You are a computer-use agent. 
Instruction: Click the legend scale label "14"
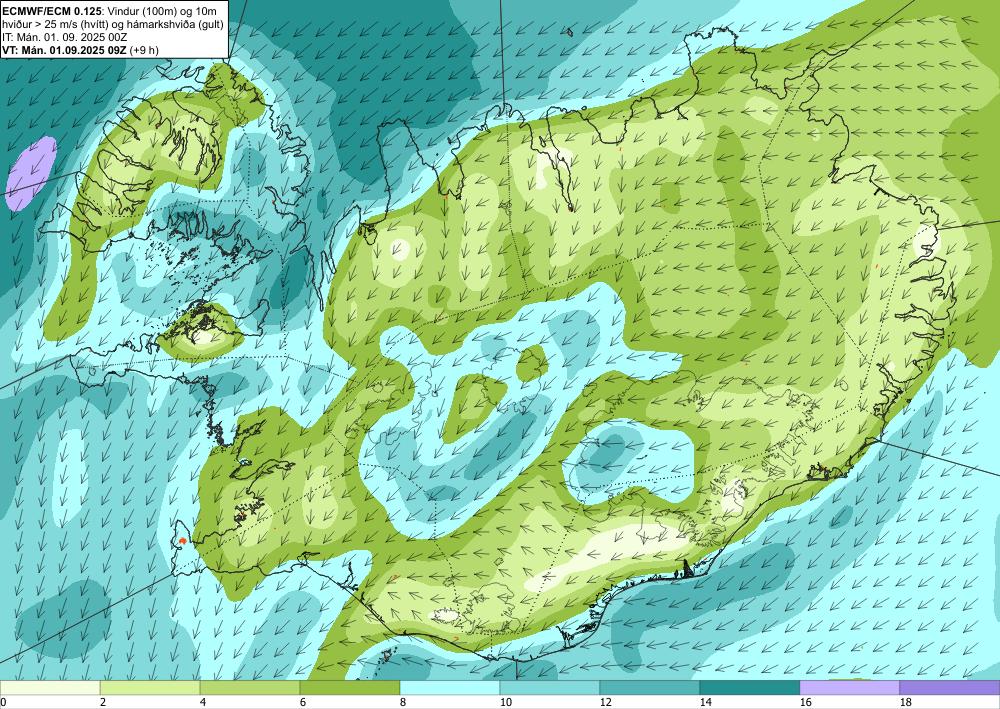coord(706,703)
